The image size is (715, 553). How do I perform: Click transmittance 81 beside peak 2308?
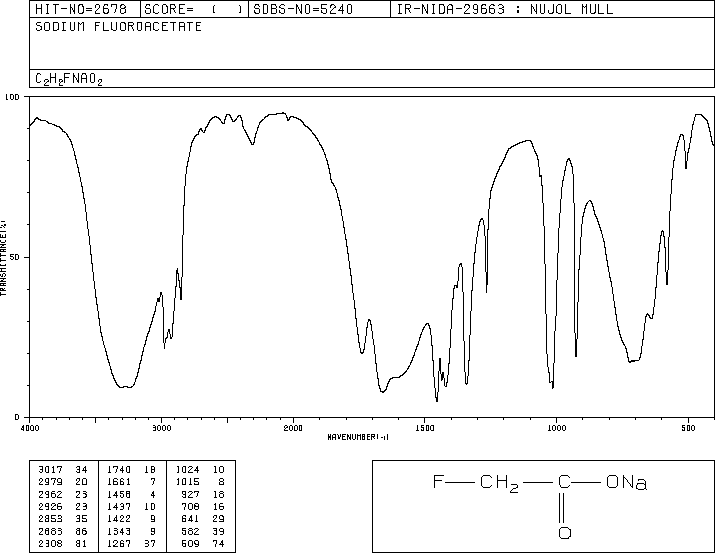pos(82,543)
